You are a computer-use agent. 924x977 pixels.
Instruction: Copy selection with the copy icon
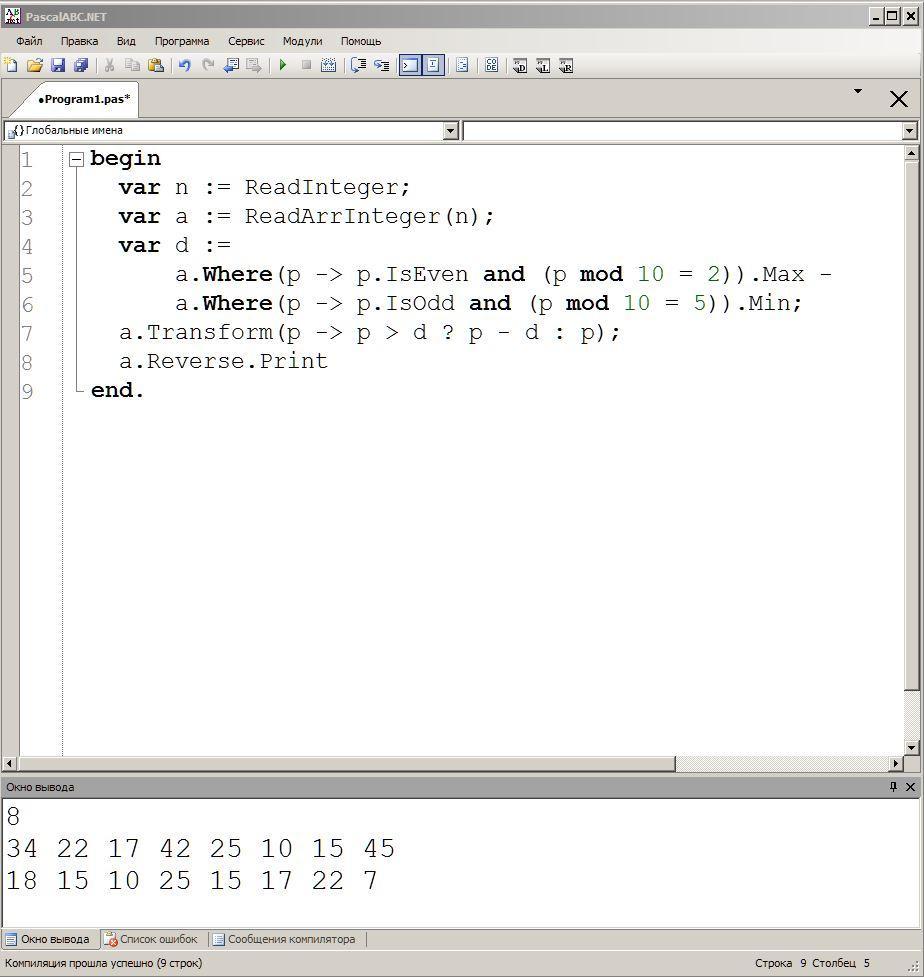132,65
